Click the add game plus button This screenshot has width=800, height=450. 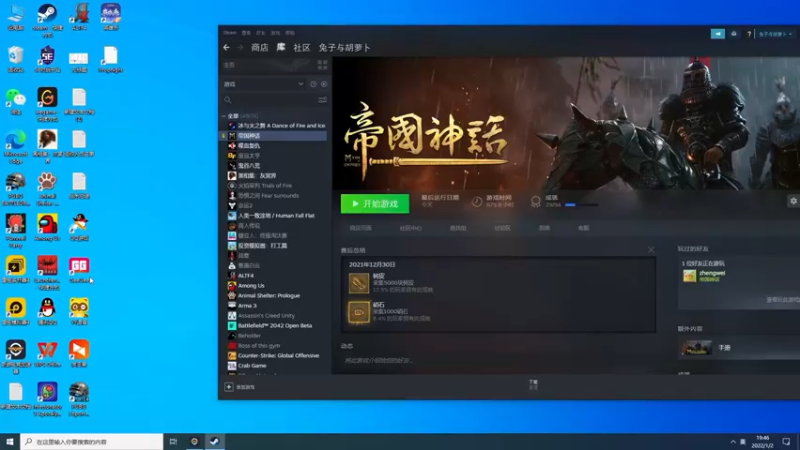(229, 387)
